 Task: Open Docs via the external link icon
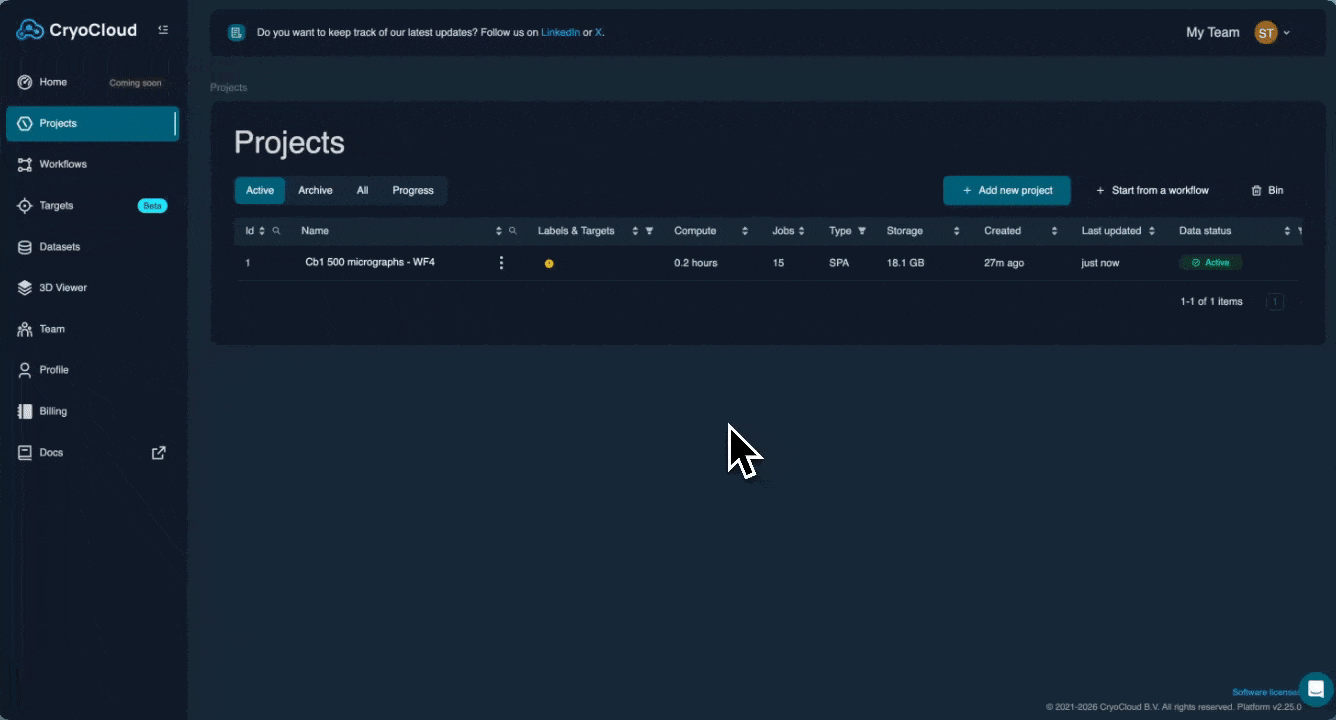(x=158, y=452)
